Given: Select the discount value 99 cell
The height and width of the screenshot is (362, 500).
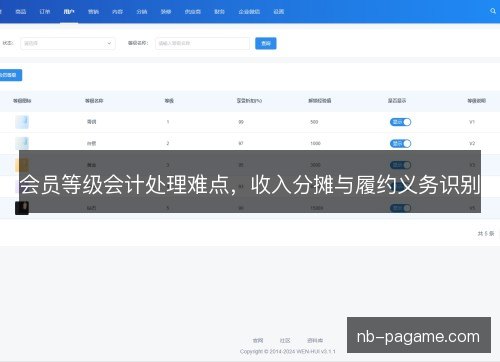Looking at the screenshot, I should pyautogui.click(x=241, y=122).
